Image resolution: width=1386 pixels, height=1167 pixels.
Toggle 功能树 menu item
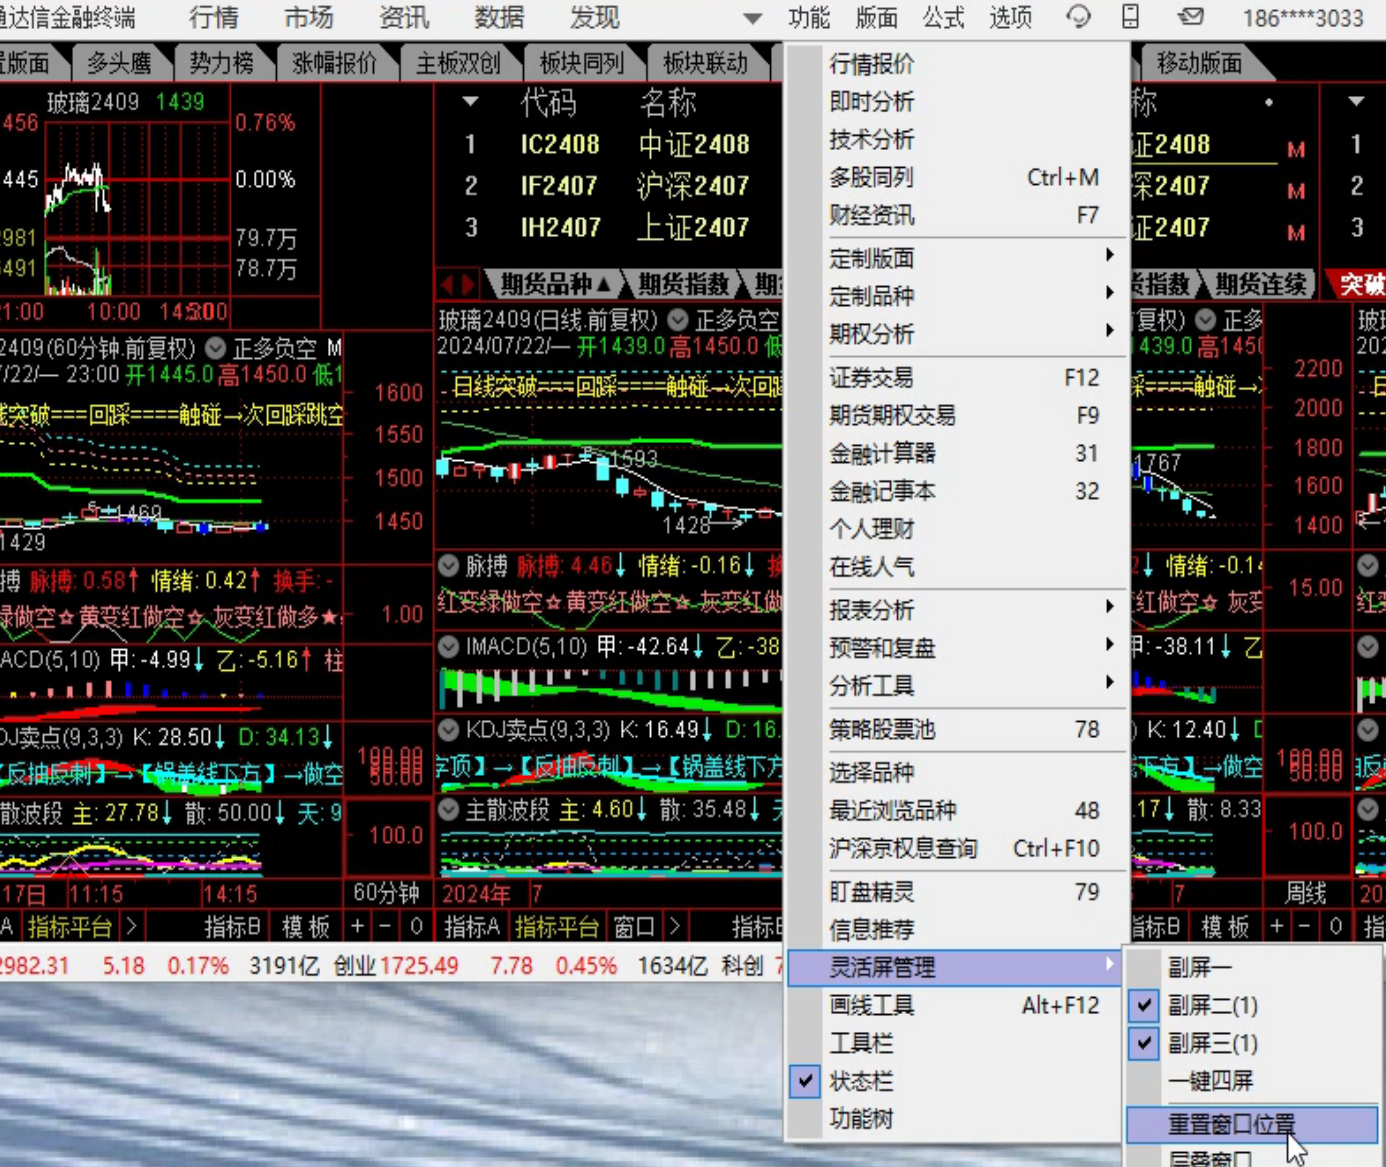(x=955, y=1119)
